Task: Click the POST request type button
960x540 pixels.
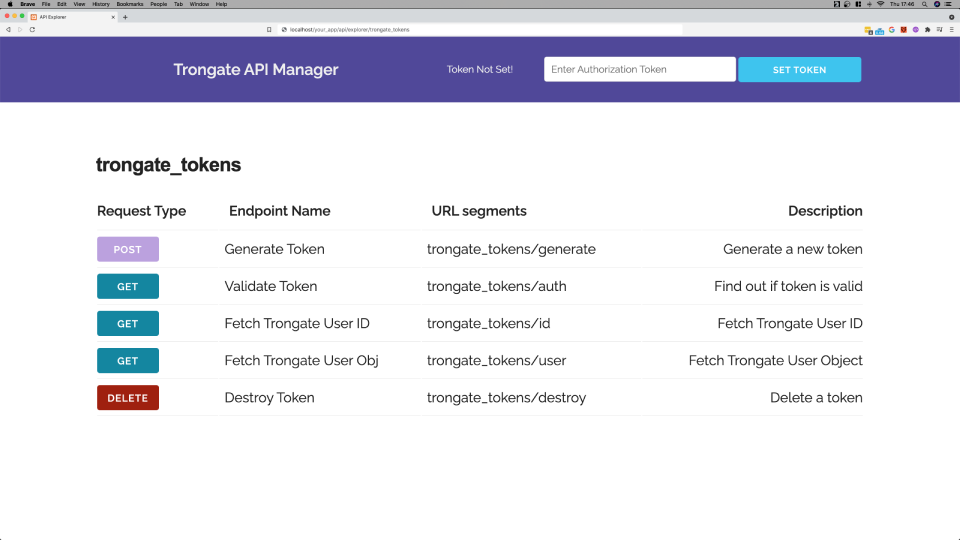Action: (x=127, y=249)
